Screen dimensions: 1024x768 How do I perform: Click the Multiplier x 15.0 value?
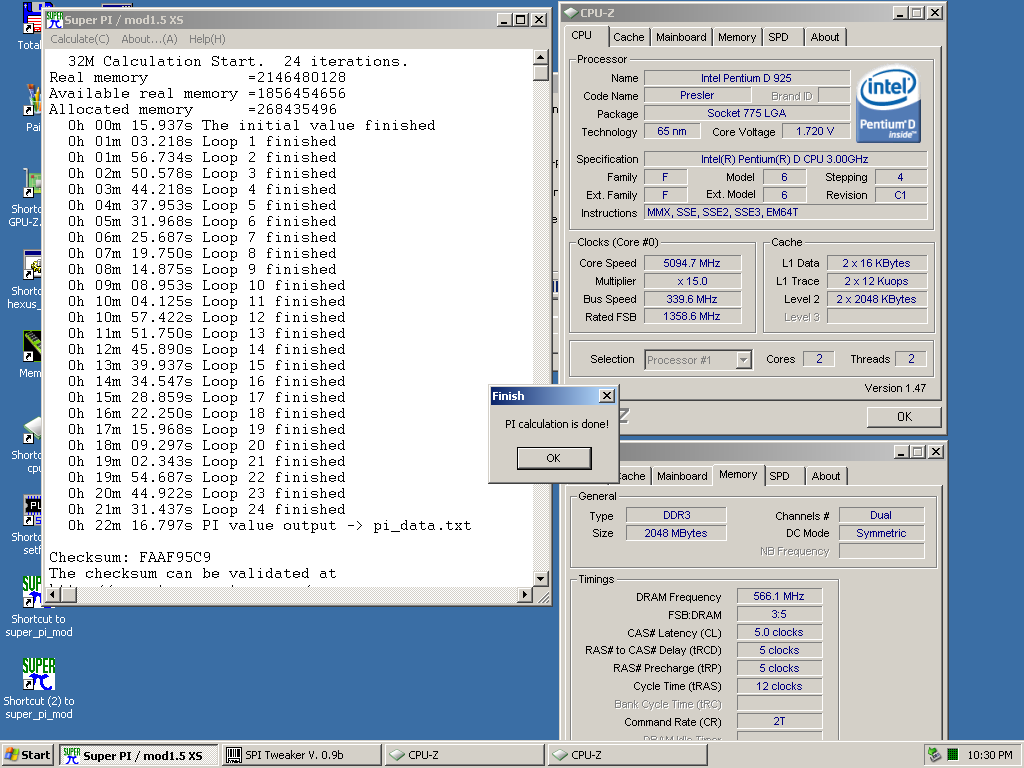pyautogui.click(x=692, y=281)
